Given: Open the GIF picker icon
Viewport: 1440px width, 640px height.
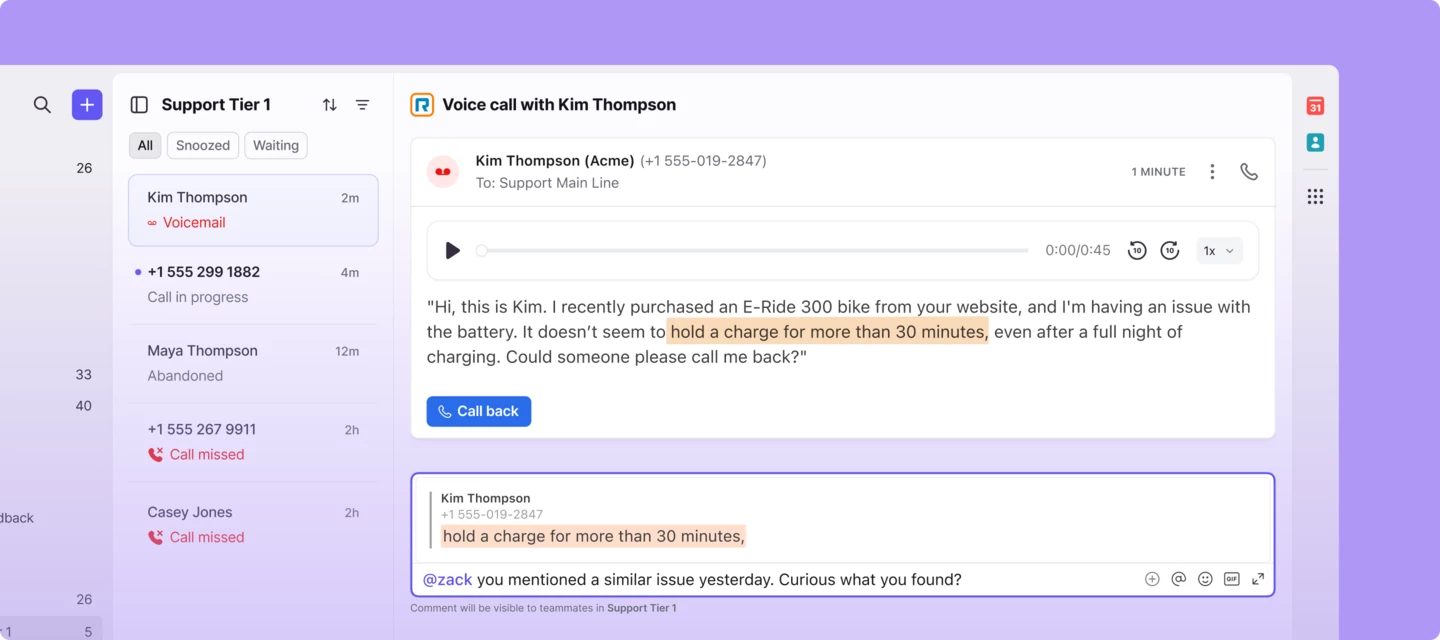Looking at the screenshot, I should pos(1232,579).
